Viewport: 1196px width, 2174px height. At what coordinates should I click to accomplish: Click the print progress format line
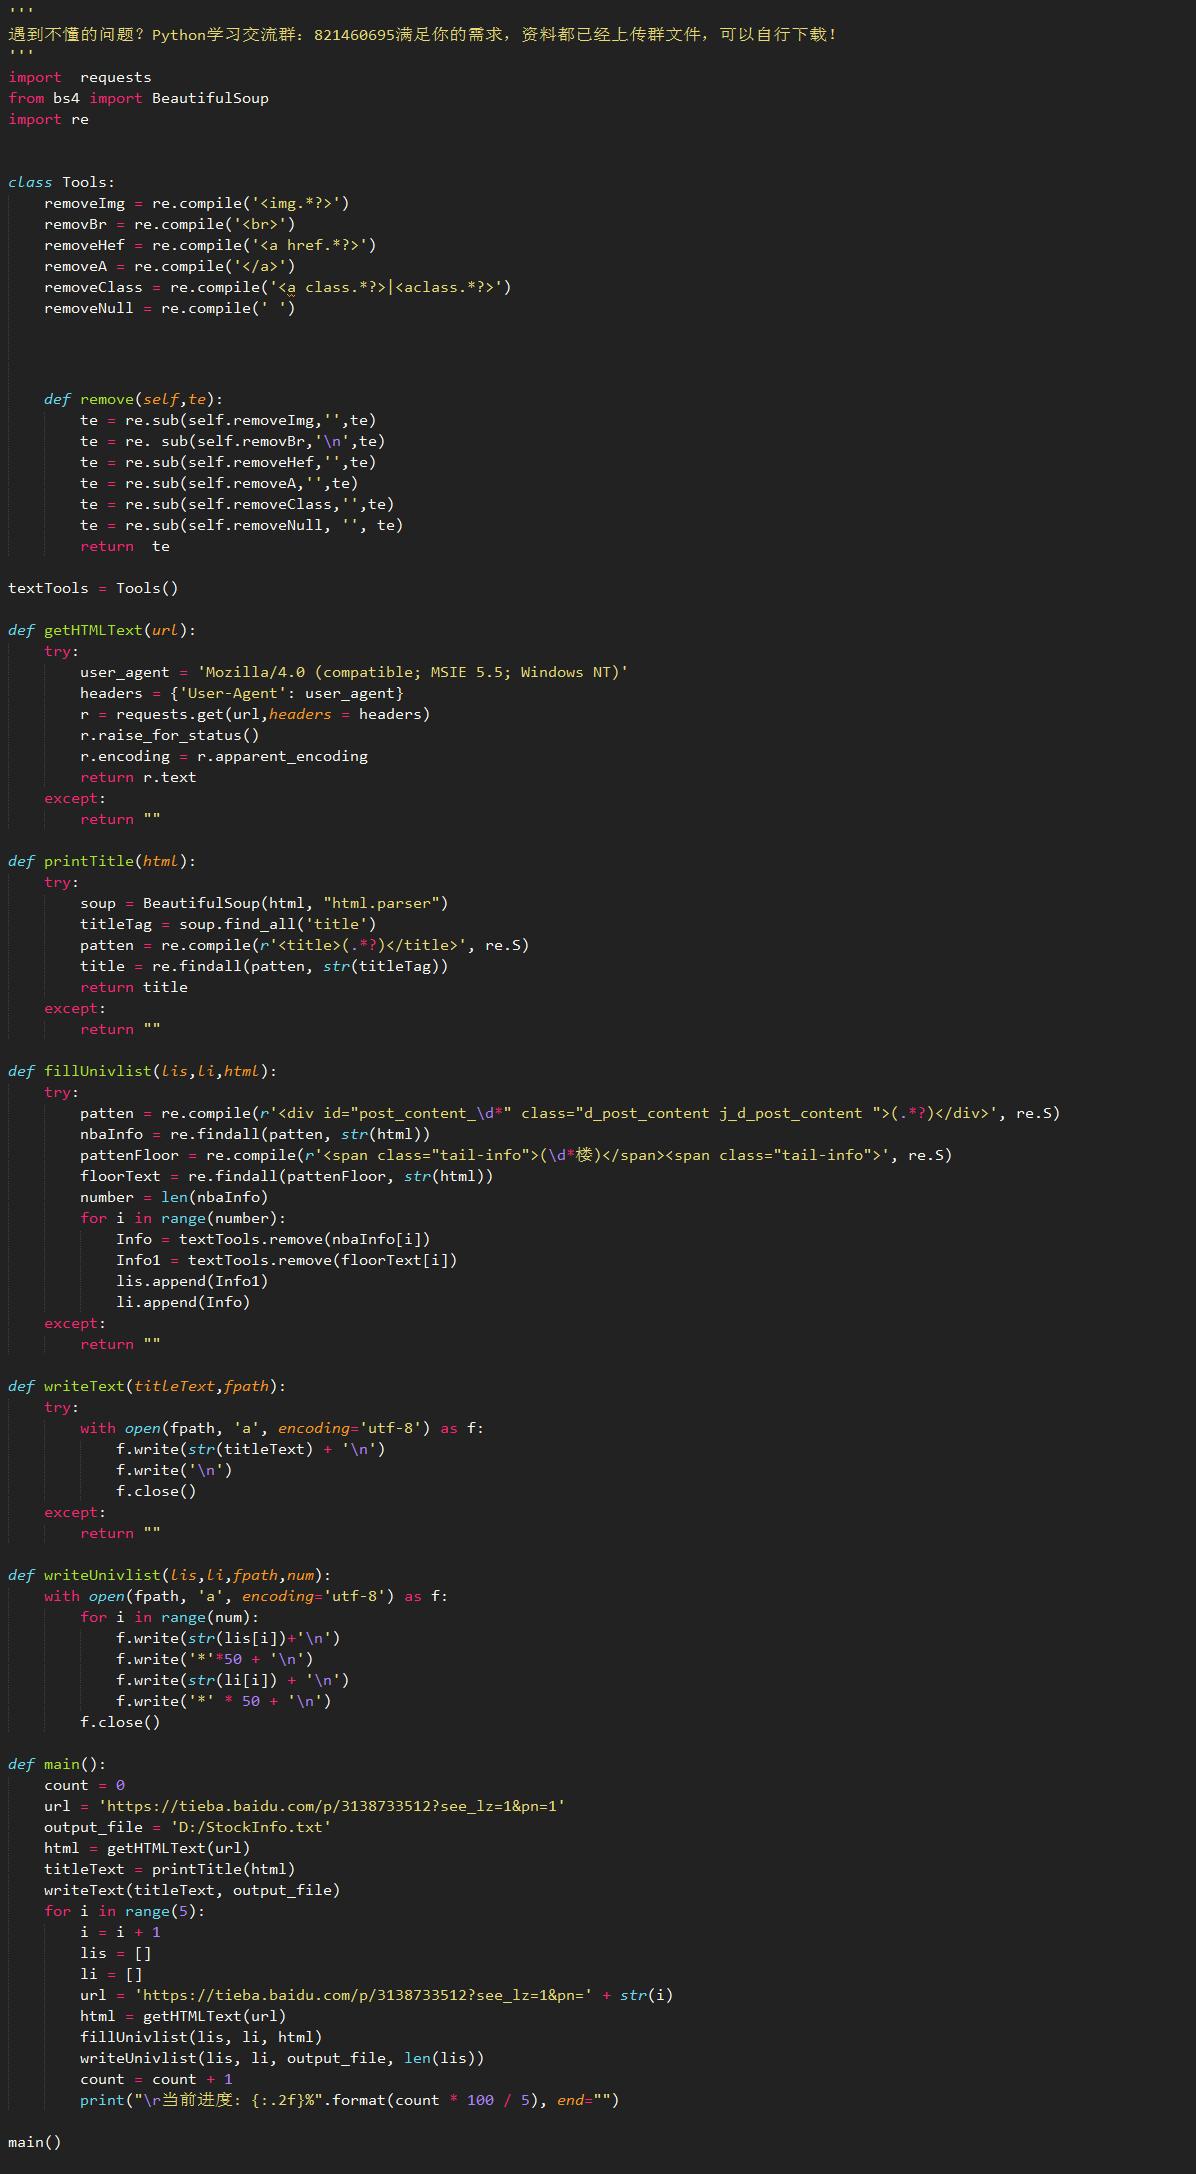click(x=350, y=2100)
